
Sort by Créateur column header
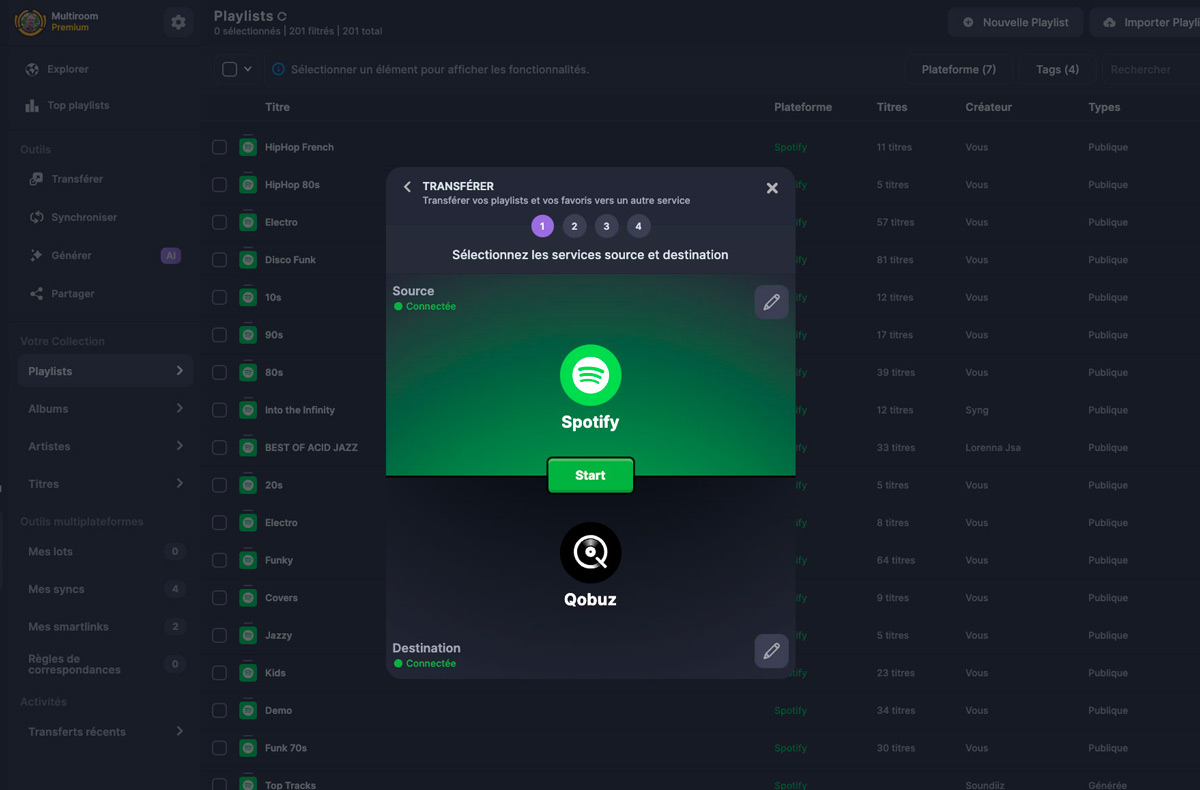pos(989,107)
